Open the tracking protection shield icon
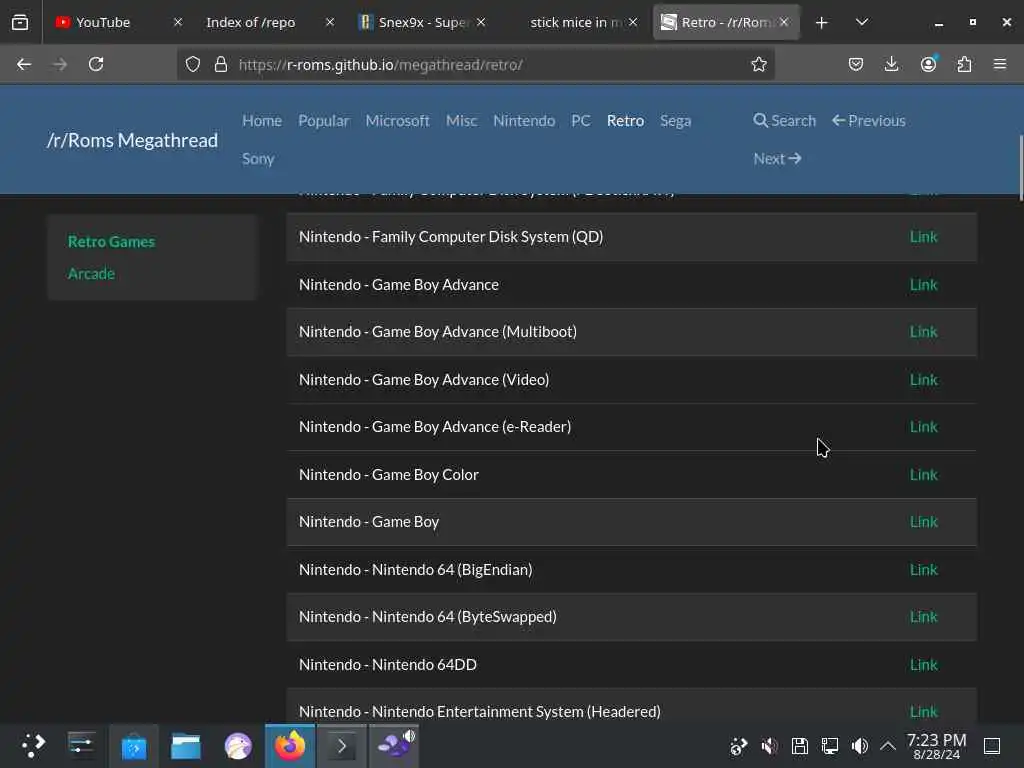 [x=193, y=64]
